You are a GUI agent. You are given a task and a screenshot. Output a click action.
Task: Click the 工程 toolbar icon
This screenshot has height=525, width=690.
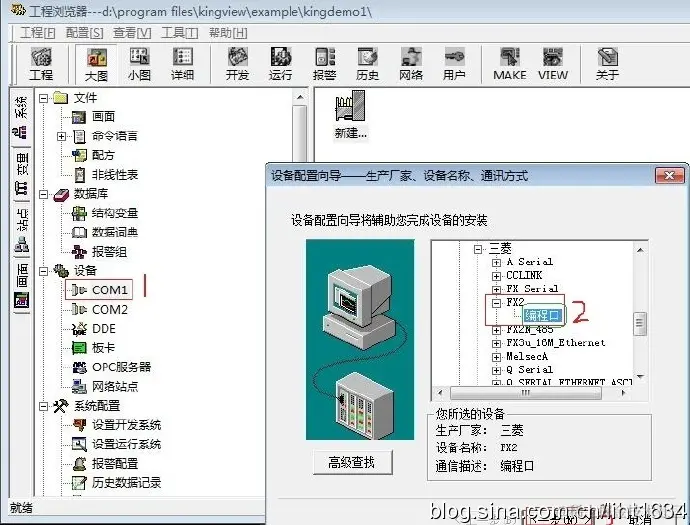point(41,64)
